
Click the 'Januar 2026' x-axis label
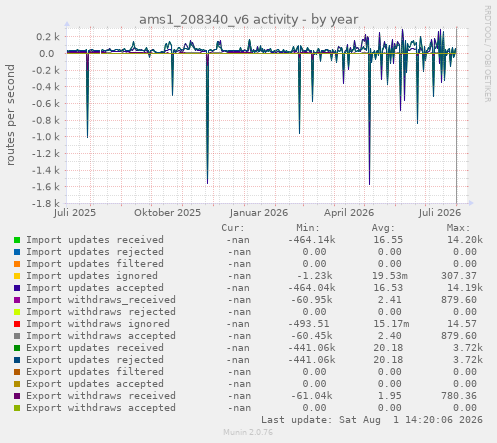tap(259, 213)
